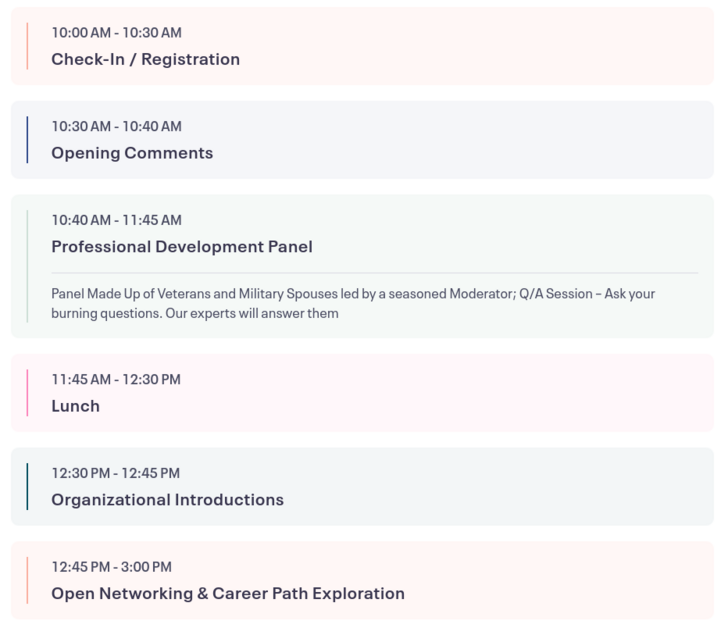Open the Opening Comments agenda card
This screenshot has width=728, height=635.
362,140
